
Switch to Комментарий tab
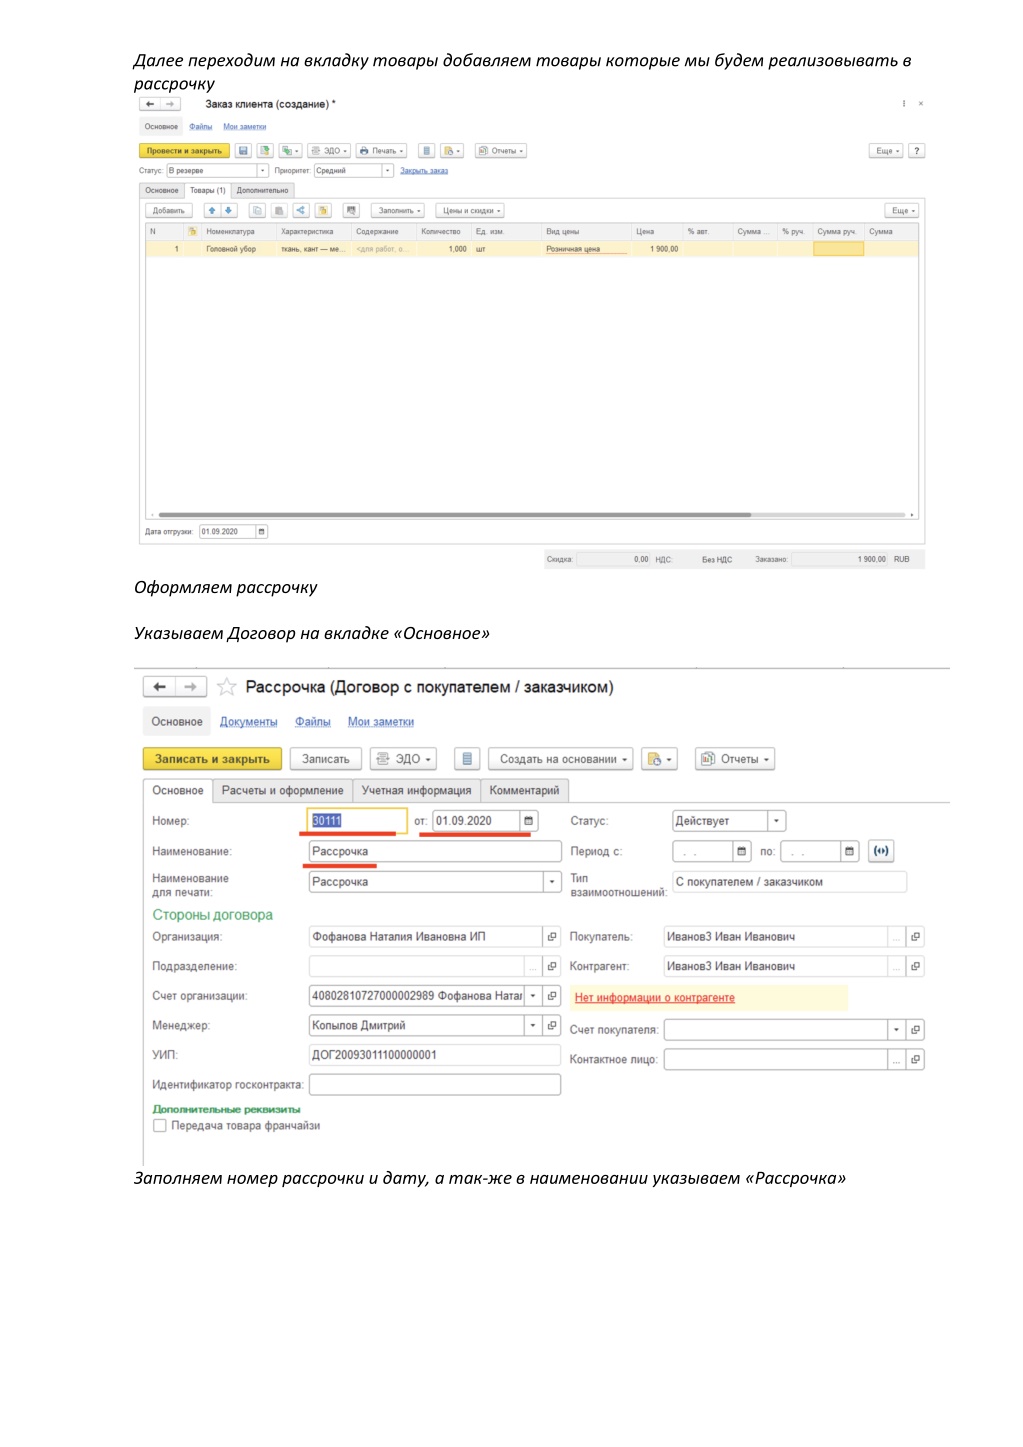(524, 790)
